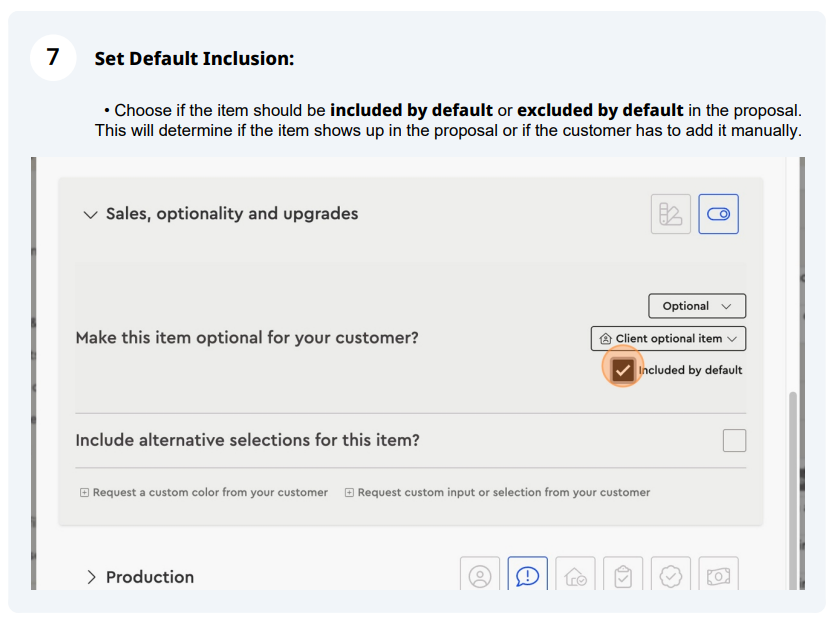Click the vertical scrollbar thumb
837x627 pixels.
(x=793, y=490)
